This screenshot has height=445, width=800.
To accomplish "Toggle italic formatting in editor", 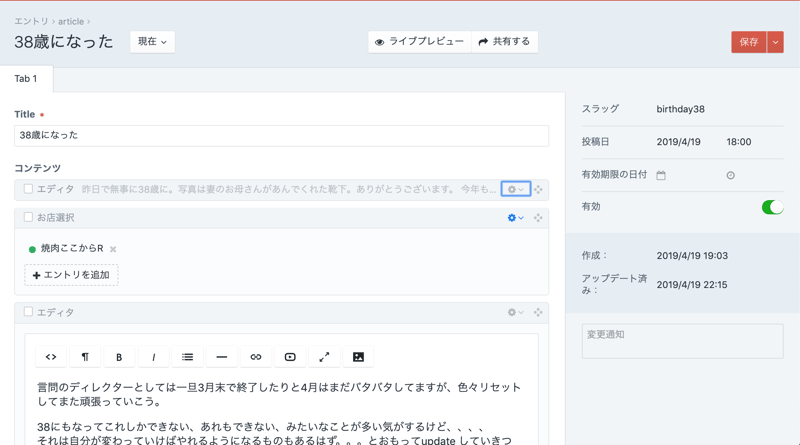I will pos(153,357).
